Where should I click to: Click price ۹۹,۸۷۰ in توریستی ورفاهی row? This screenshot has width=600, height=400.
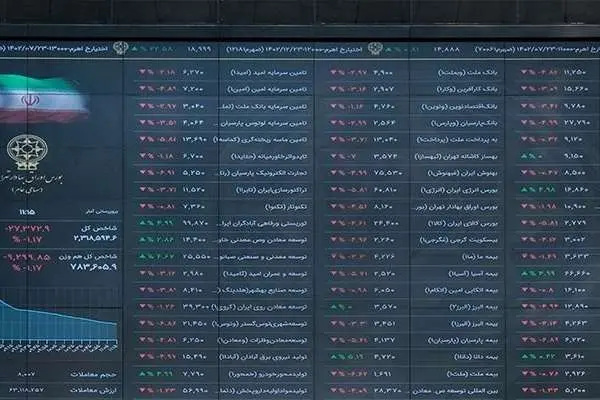[x=195, y=223]
